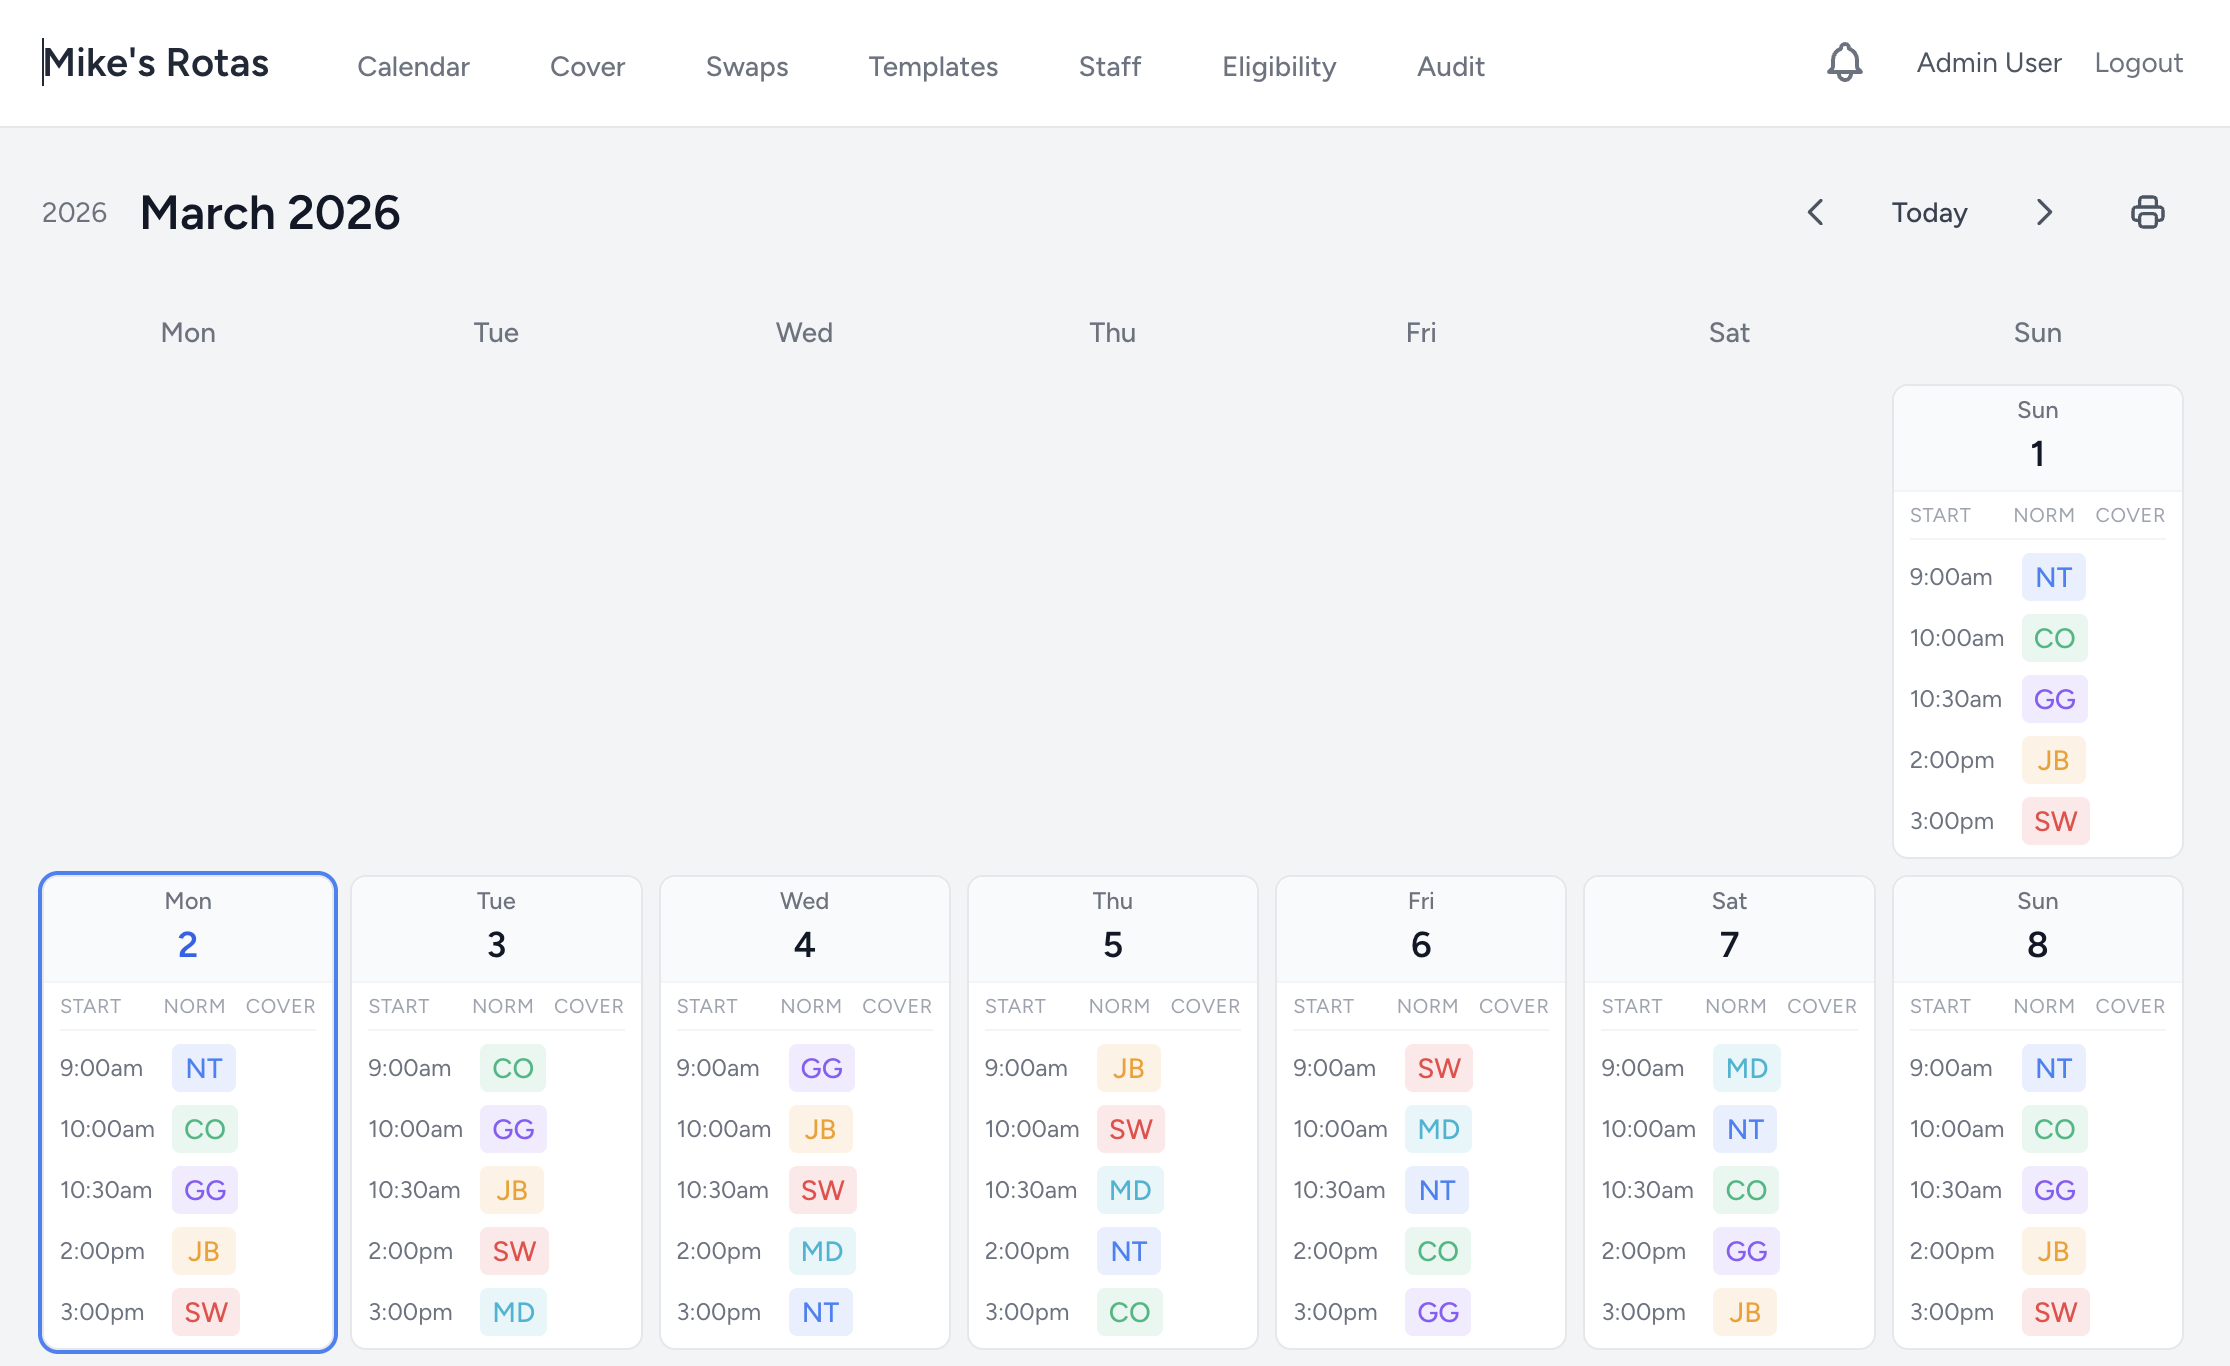Open the Calendar section
The height and width of the screenshot is (1366, 2230).
[413, 66]
